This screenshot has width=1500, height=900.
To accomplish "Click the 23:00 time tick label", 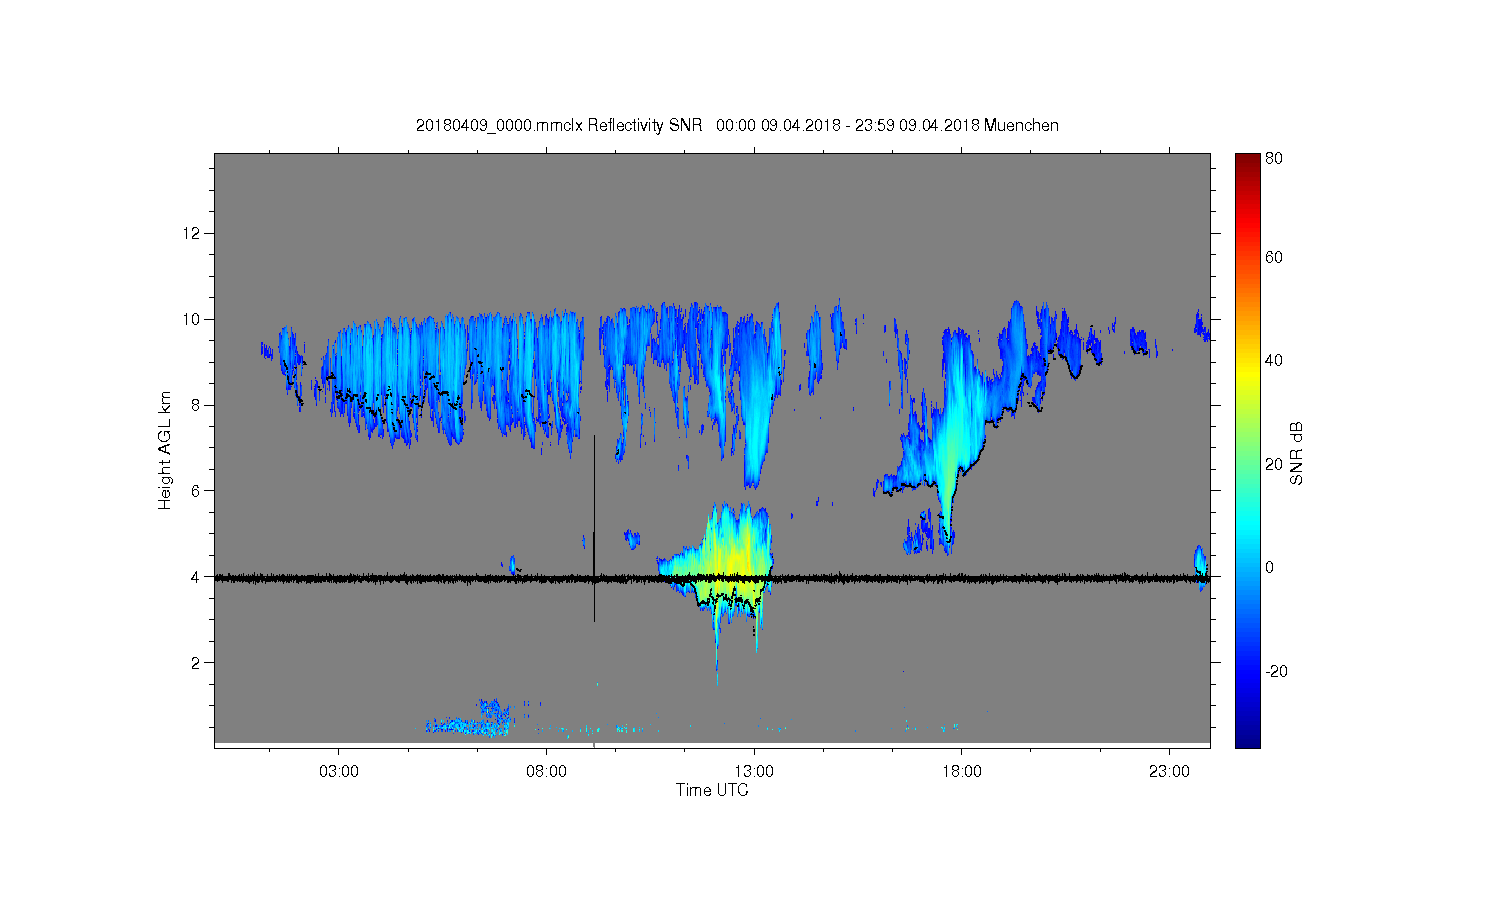I will (1170, 772).
